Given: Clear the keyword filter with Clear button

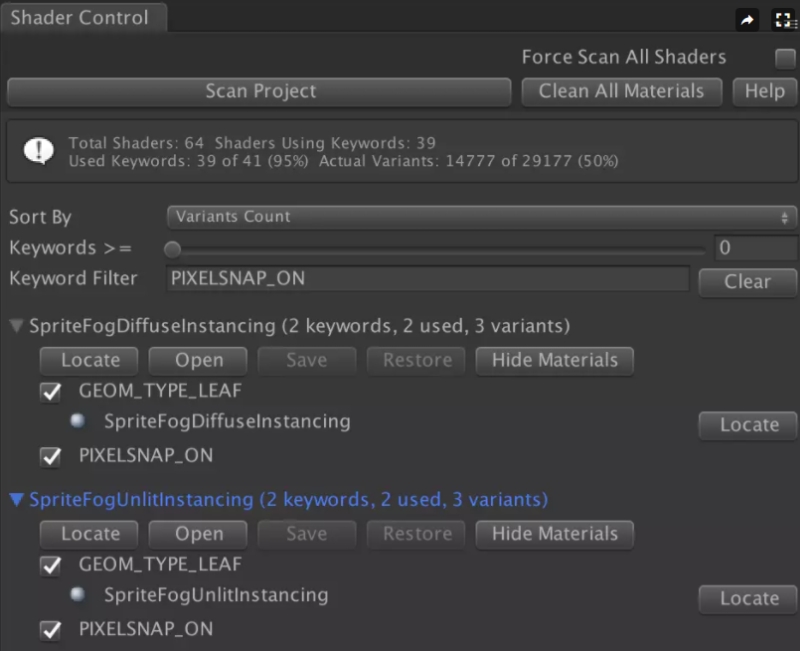Looking at the screenshot, I should click(747, 282).
